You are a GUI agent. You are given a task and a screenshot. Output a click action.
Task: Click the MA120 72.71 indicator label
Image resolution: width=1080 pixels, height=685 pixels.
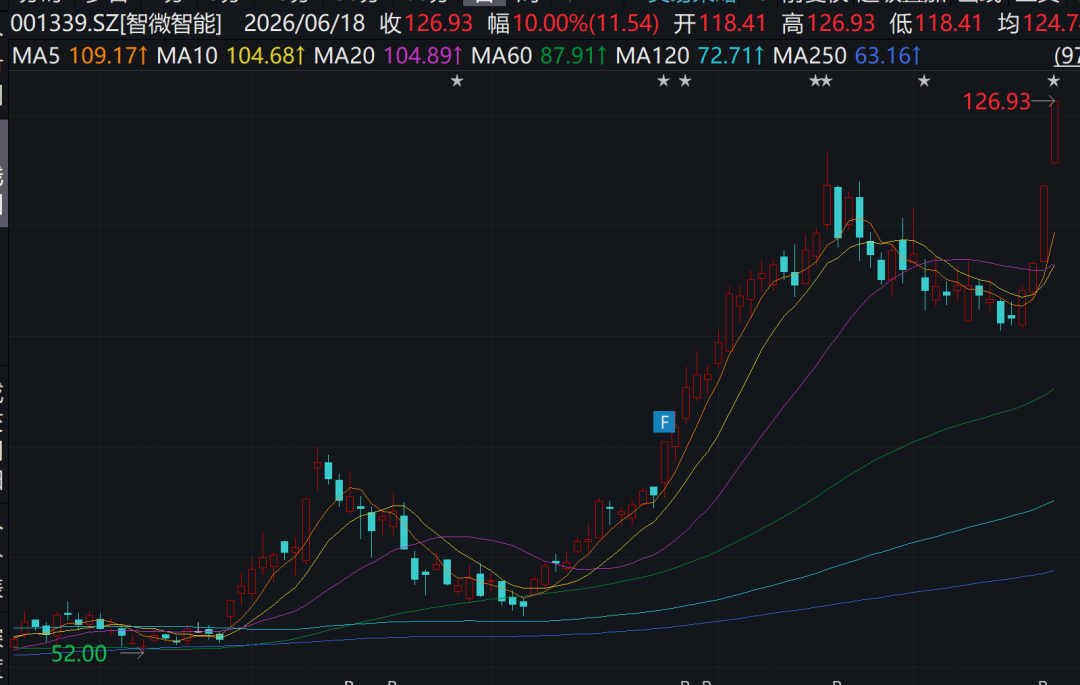click(x=690, y=56)
